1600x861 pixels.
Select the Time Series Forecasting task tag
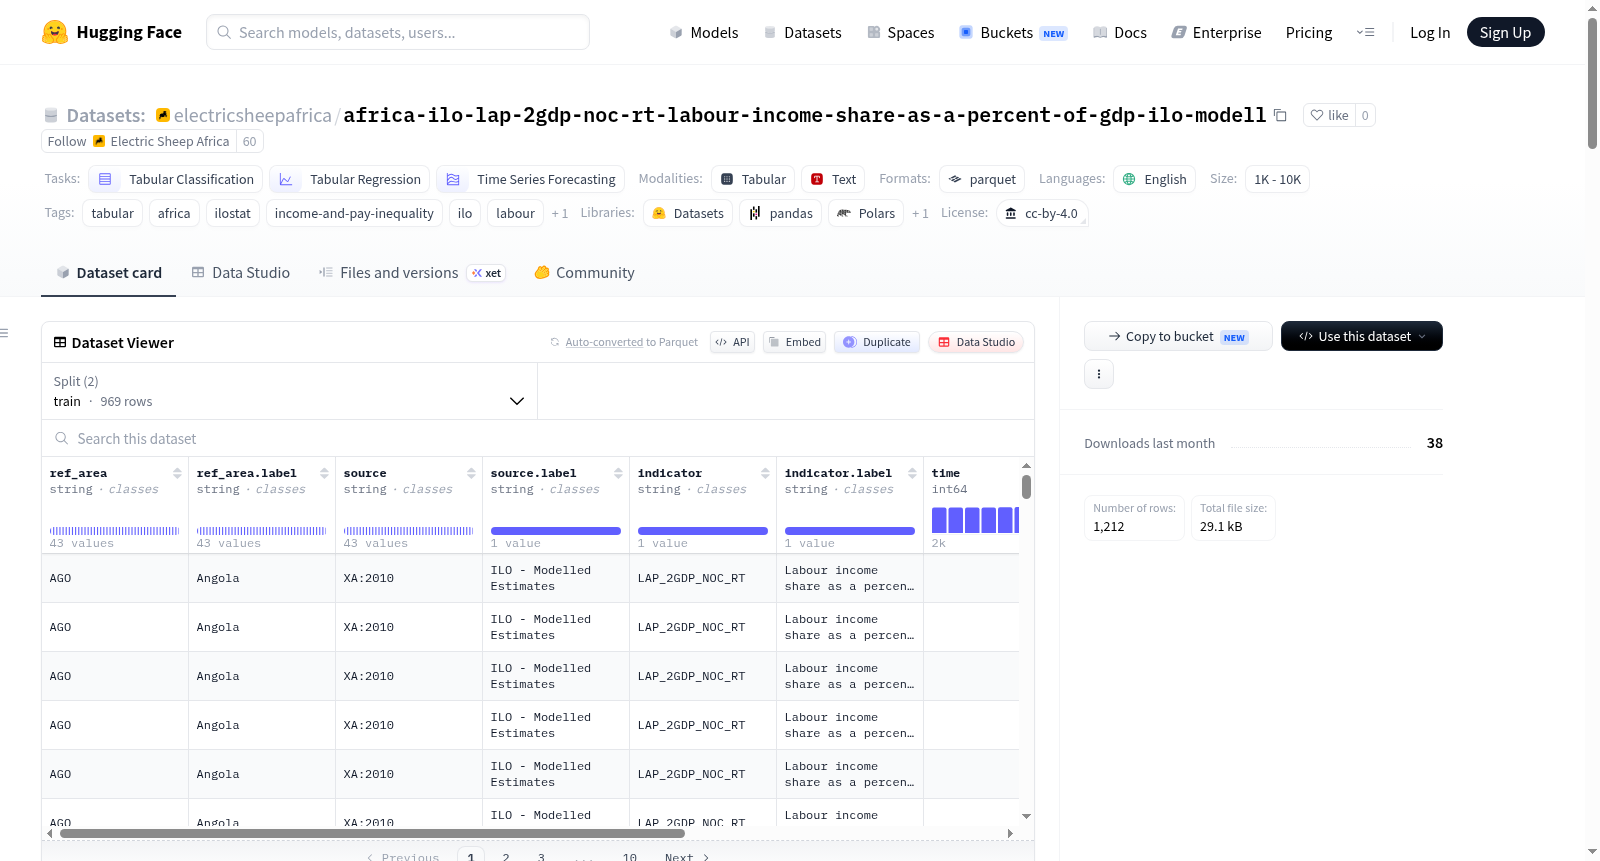(531, 179)
